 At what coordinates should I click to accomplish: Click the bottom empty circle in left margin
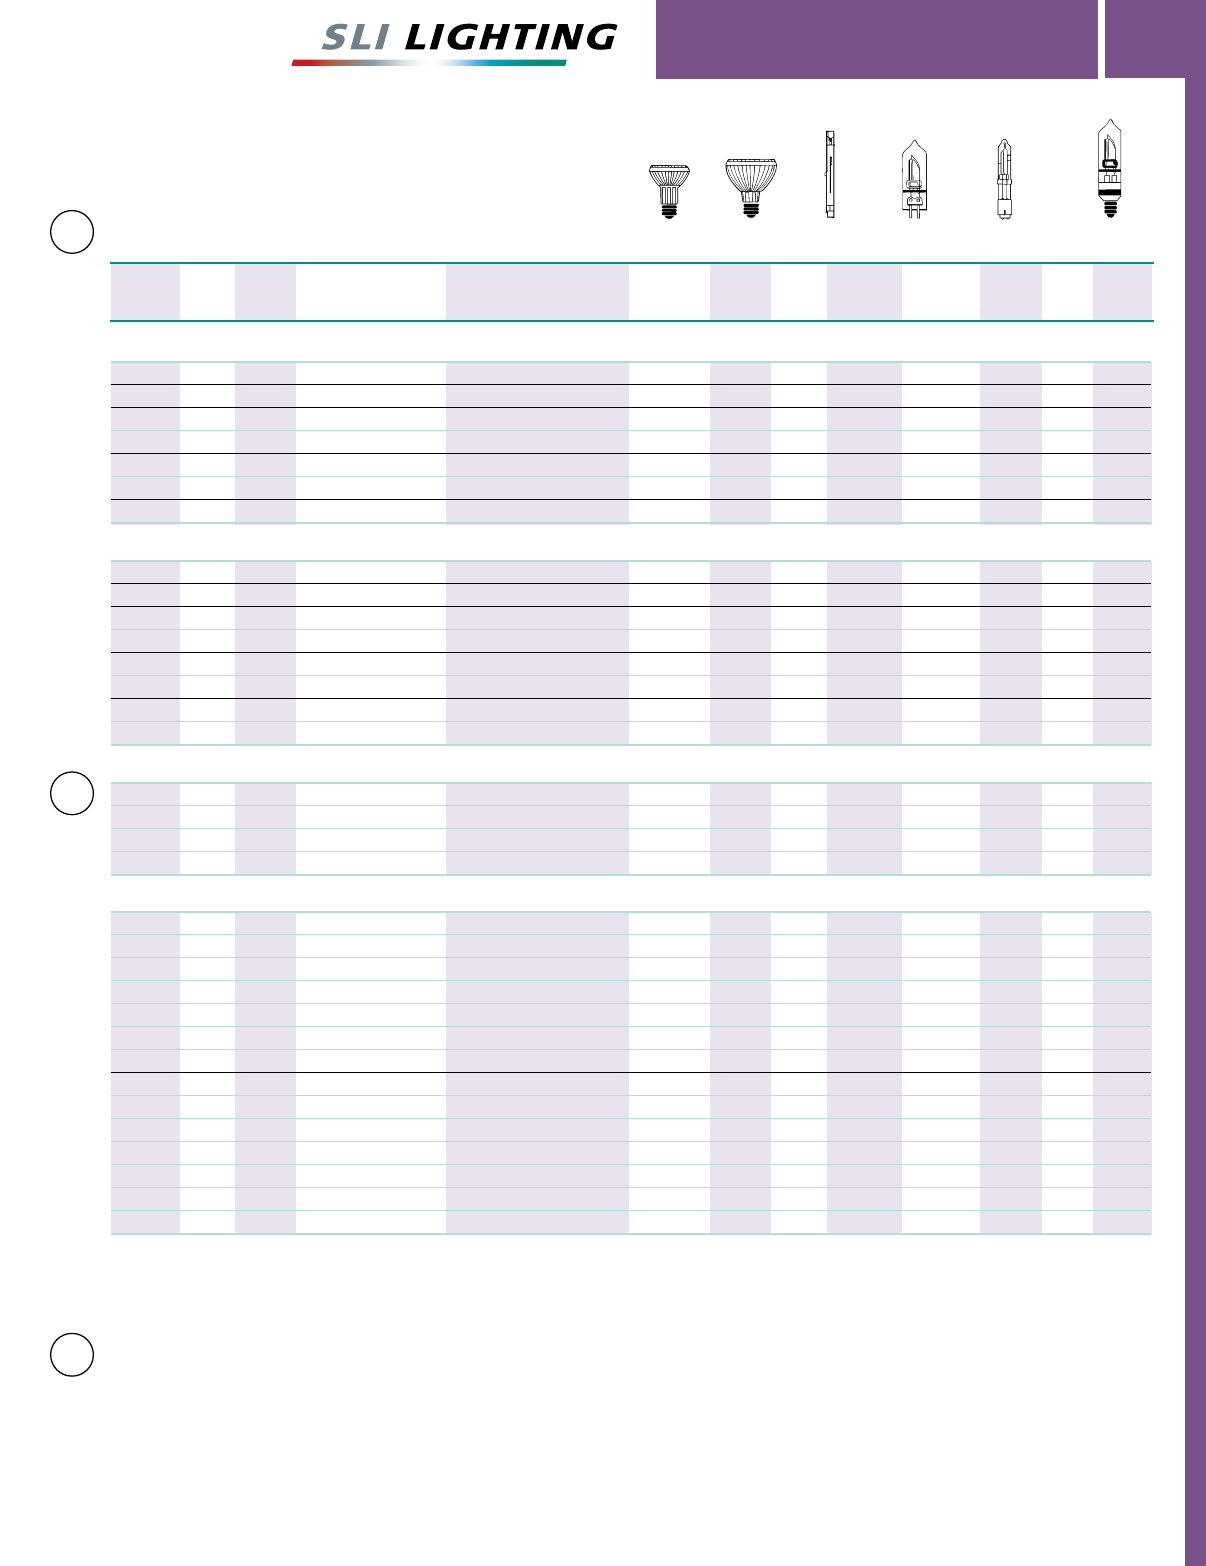pyautogui.click(x=72, y=1354)
